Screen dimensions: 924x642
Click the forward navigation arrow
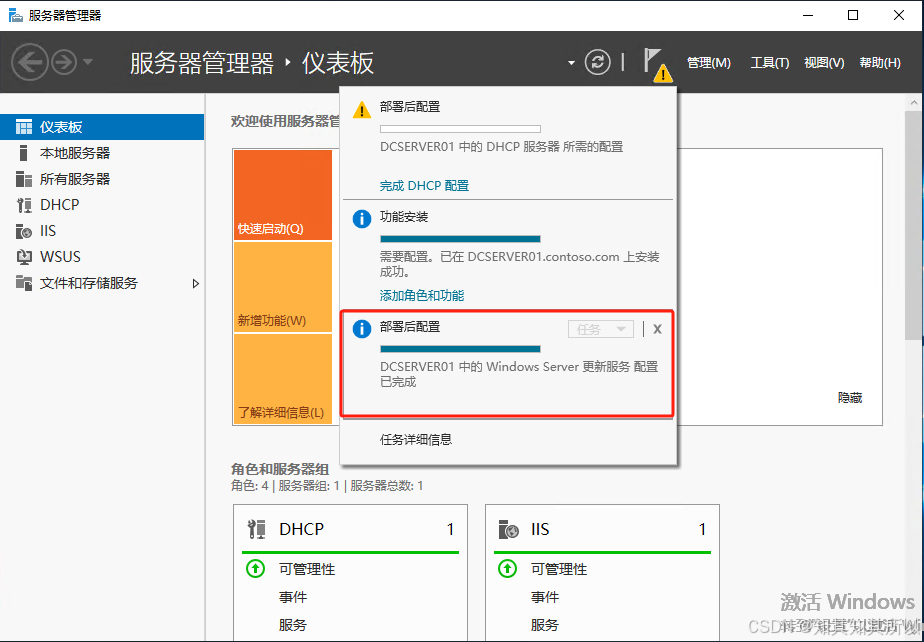click(64, 62)
